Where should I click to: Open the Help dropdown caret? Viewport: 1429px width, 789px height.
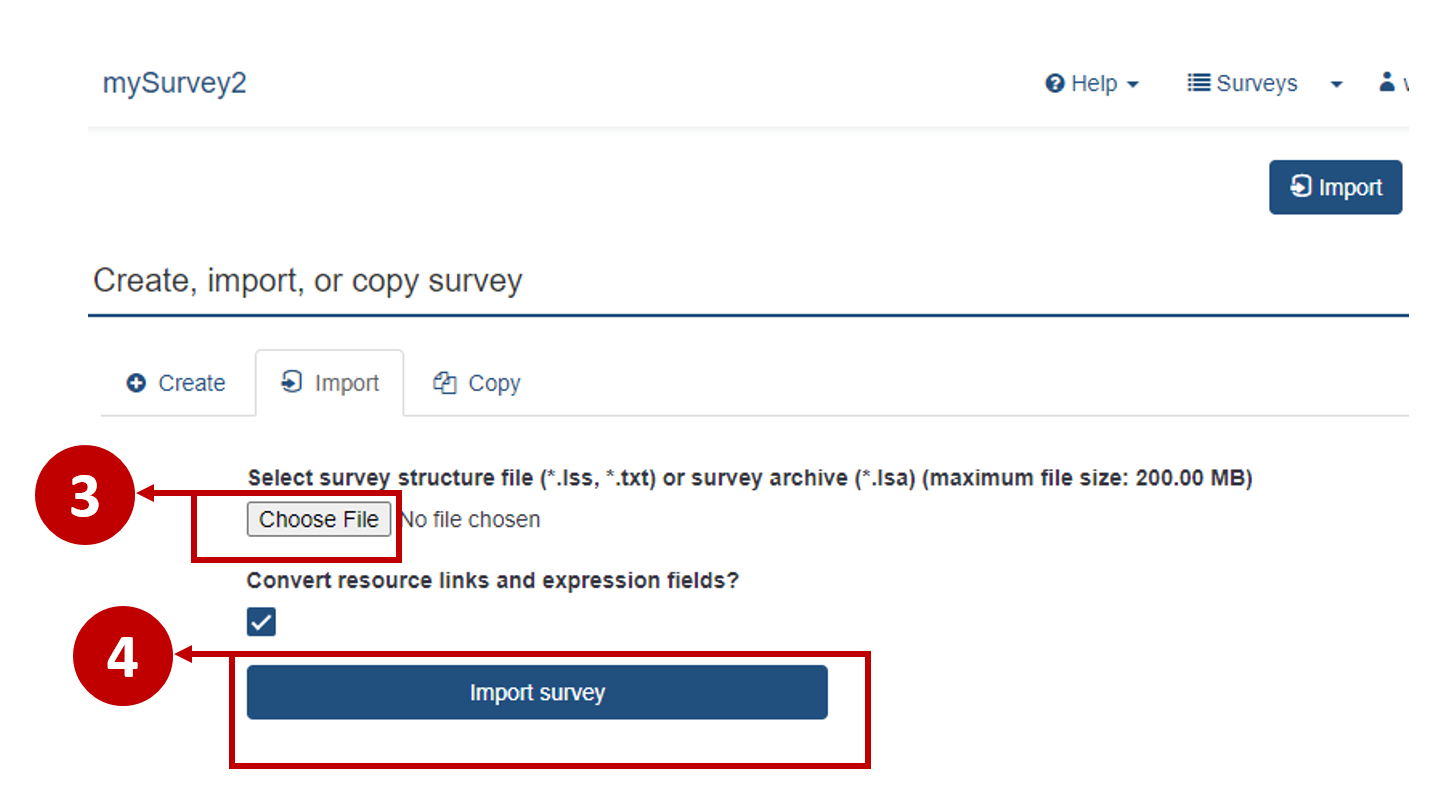pyautogui.click(x=1134, y=85)
